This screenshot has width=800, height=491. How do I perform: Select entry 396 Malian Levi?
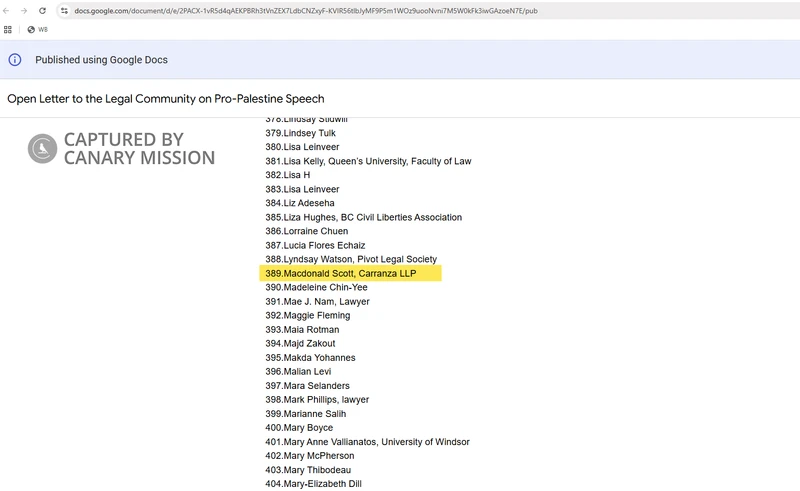[x=298, y=372]
